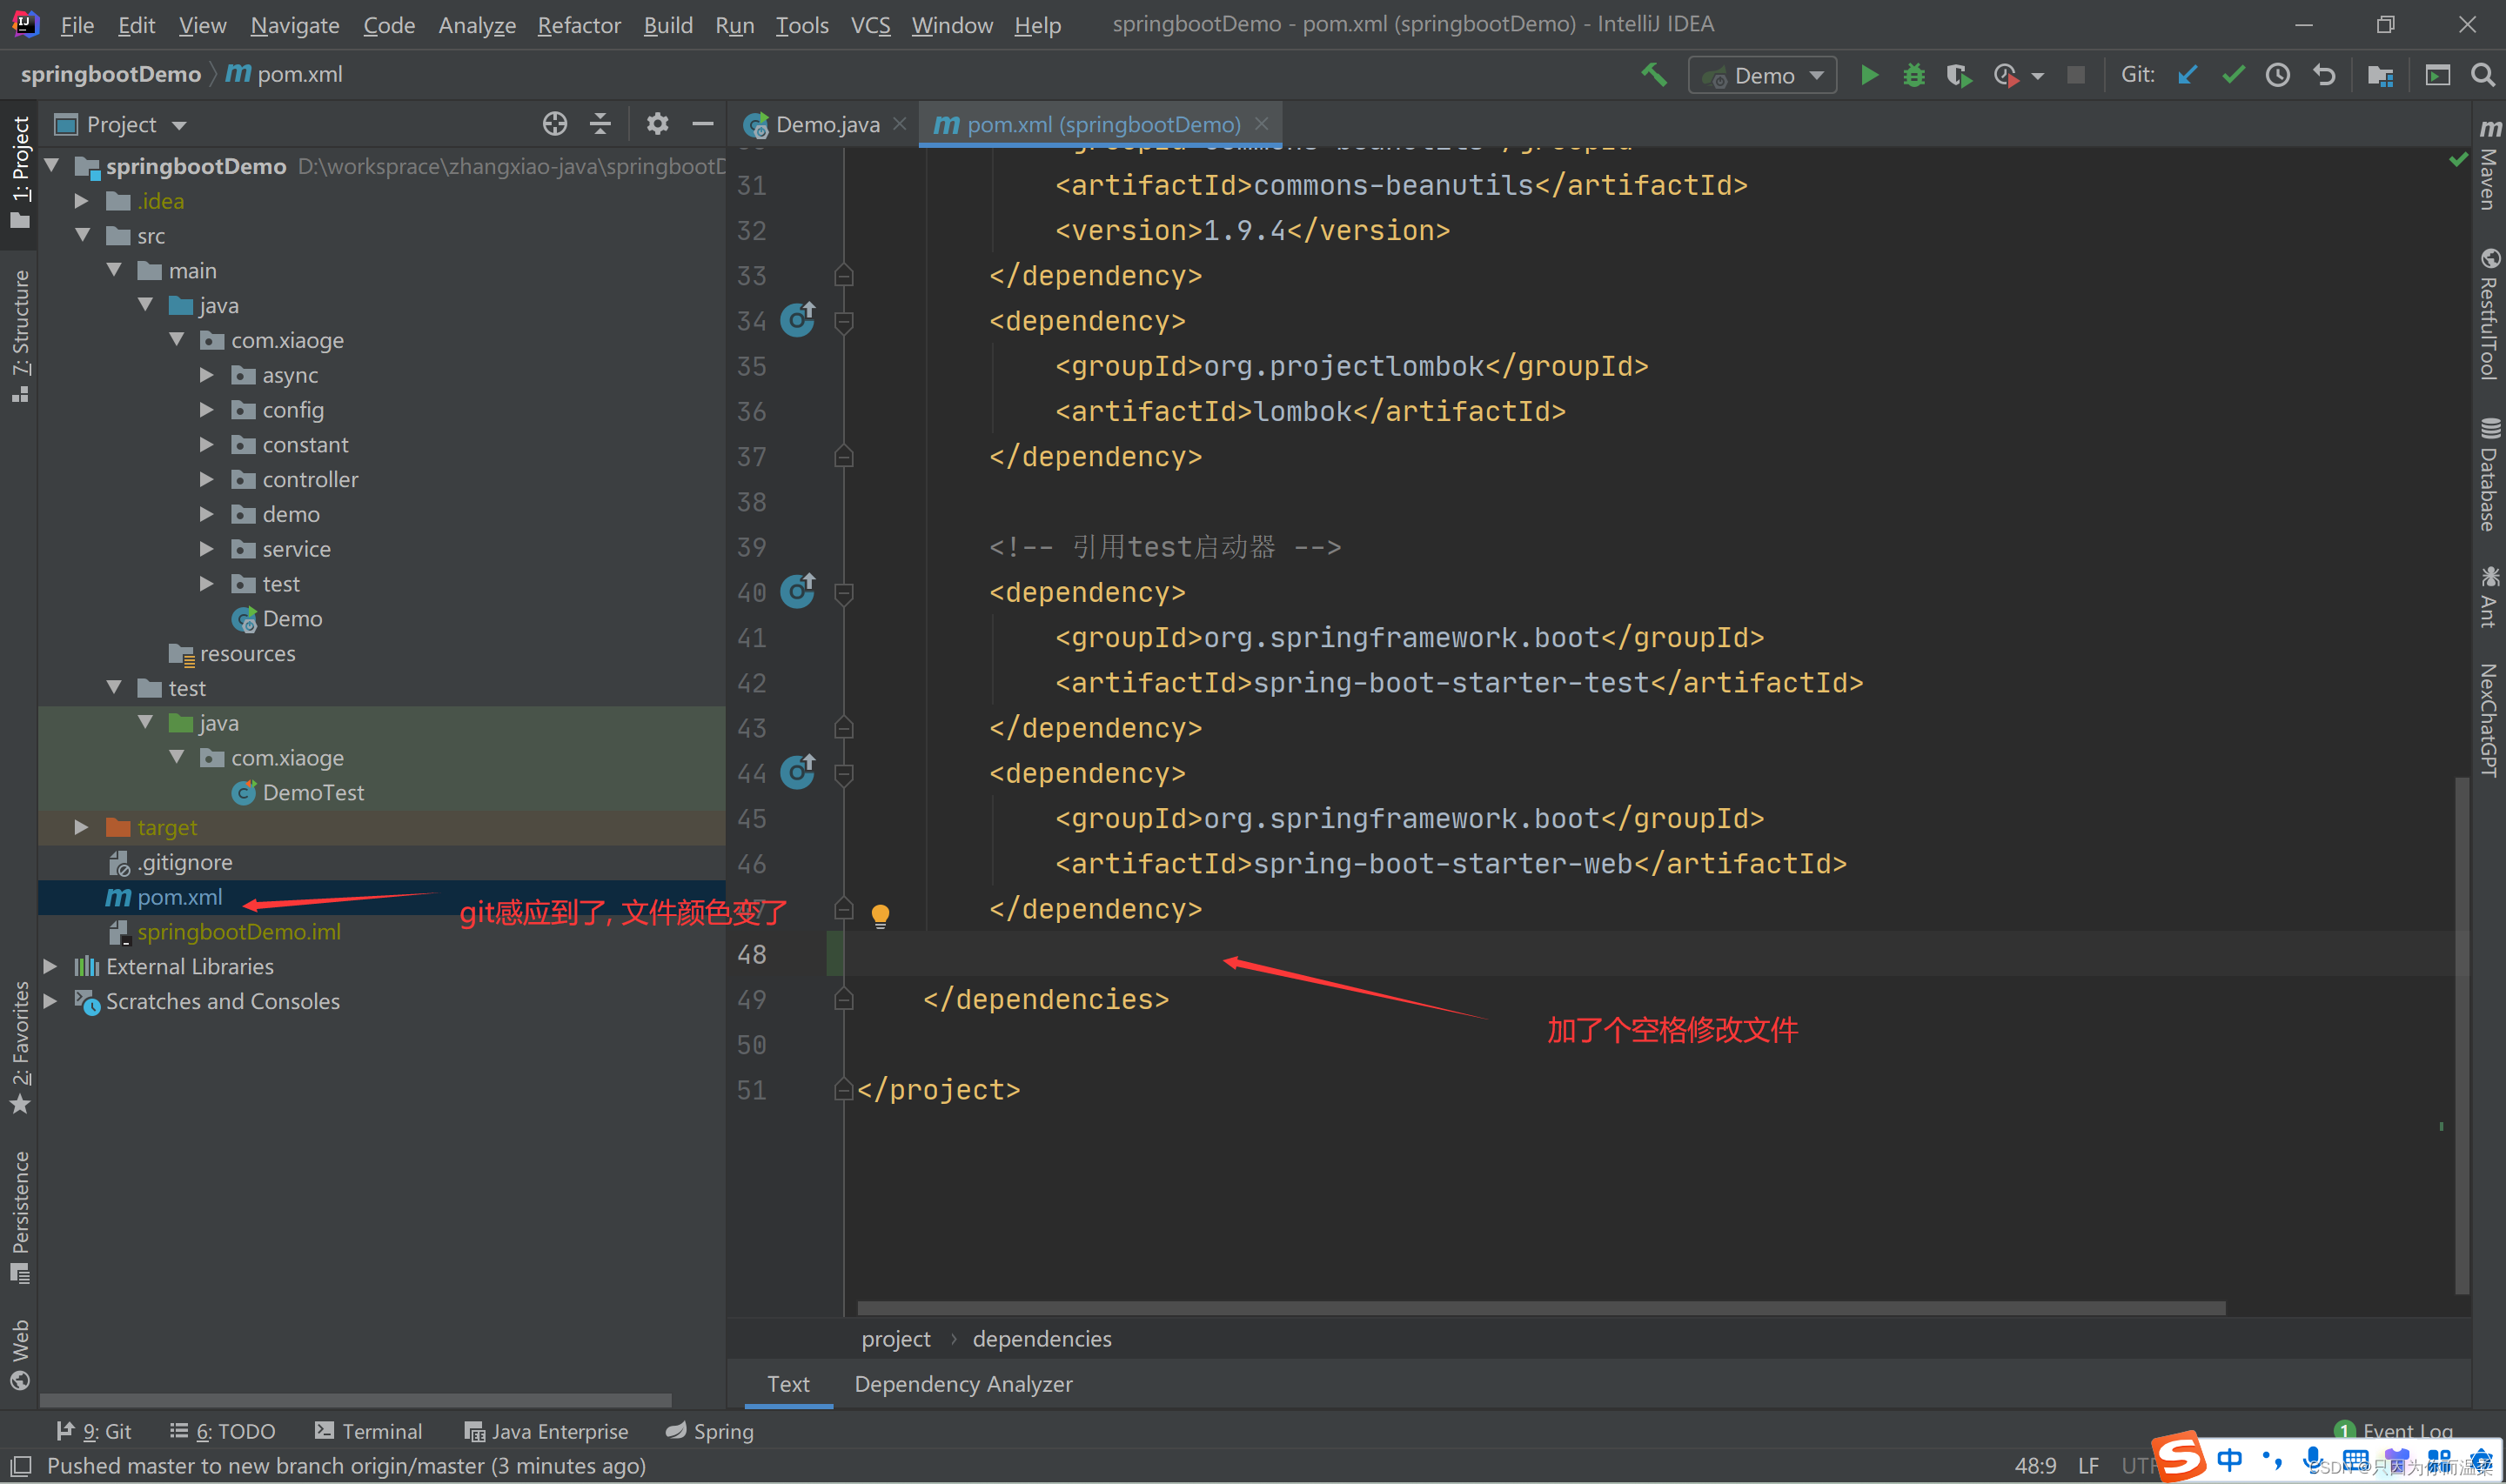Click the green Run button
The width and height of the screenshot is (2506, 1484).
1867,76
